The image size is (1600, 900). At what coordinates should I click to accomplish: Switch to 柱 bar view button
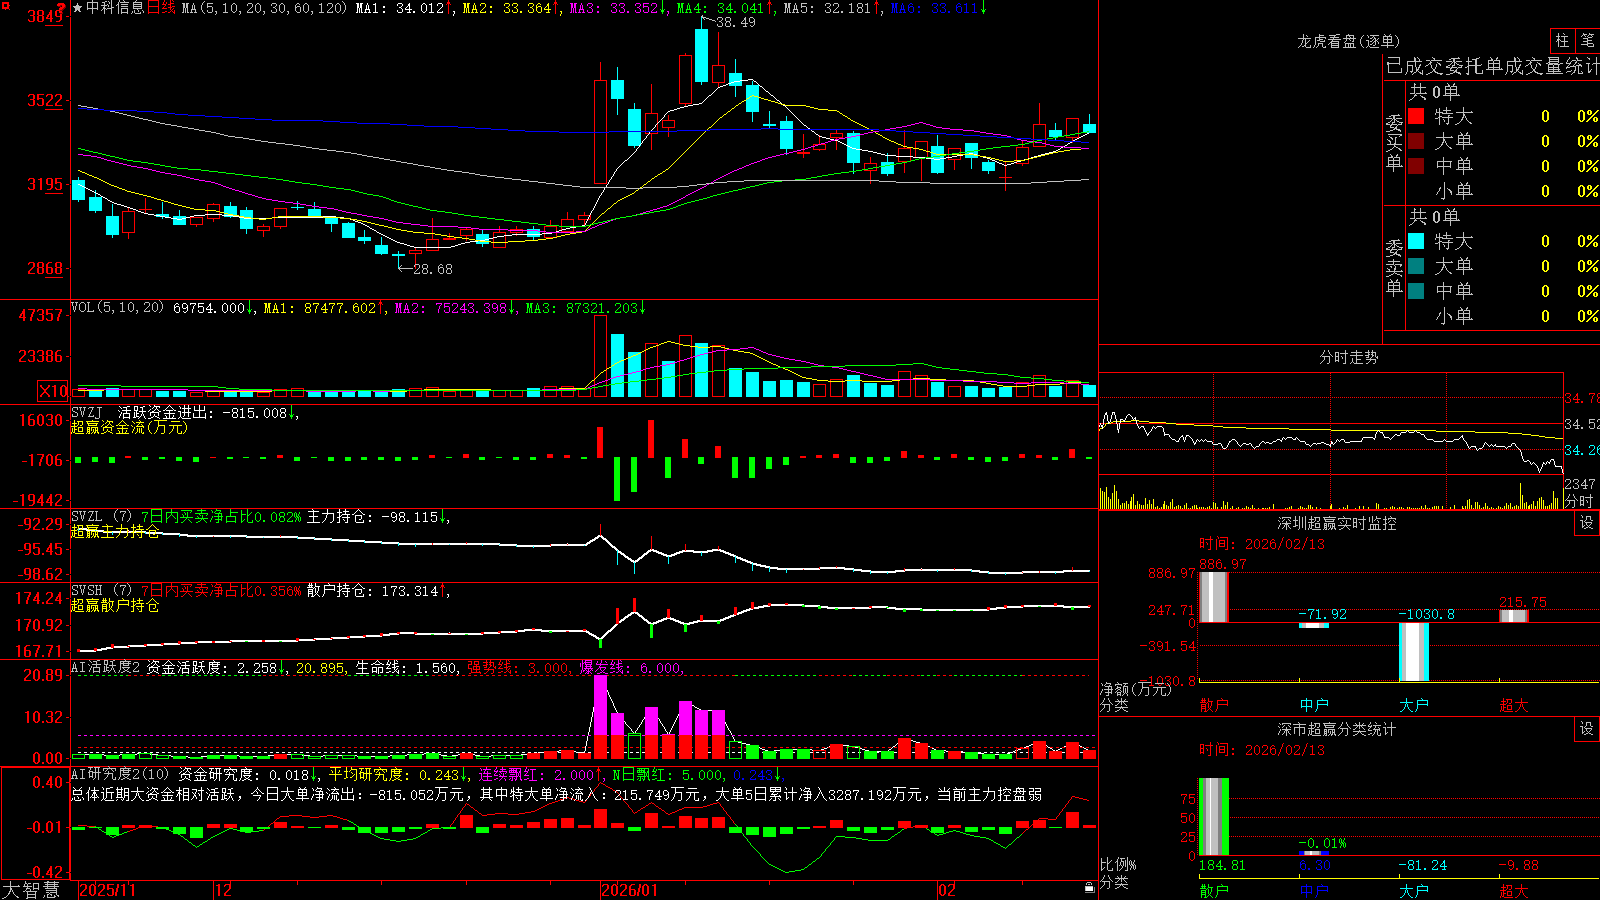pos(1562,40)
